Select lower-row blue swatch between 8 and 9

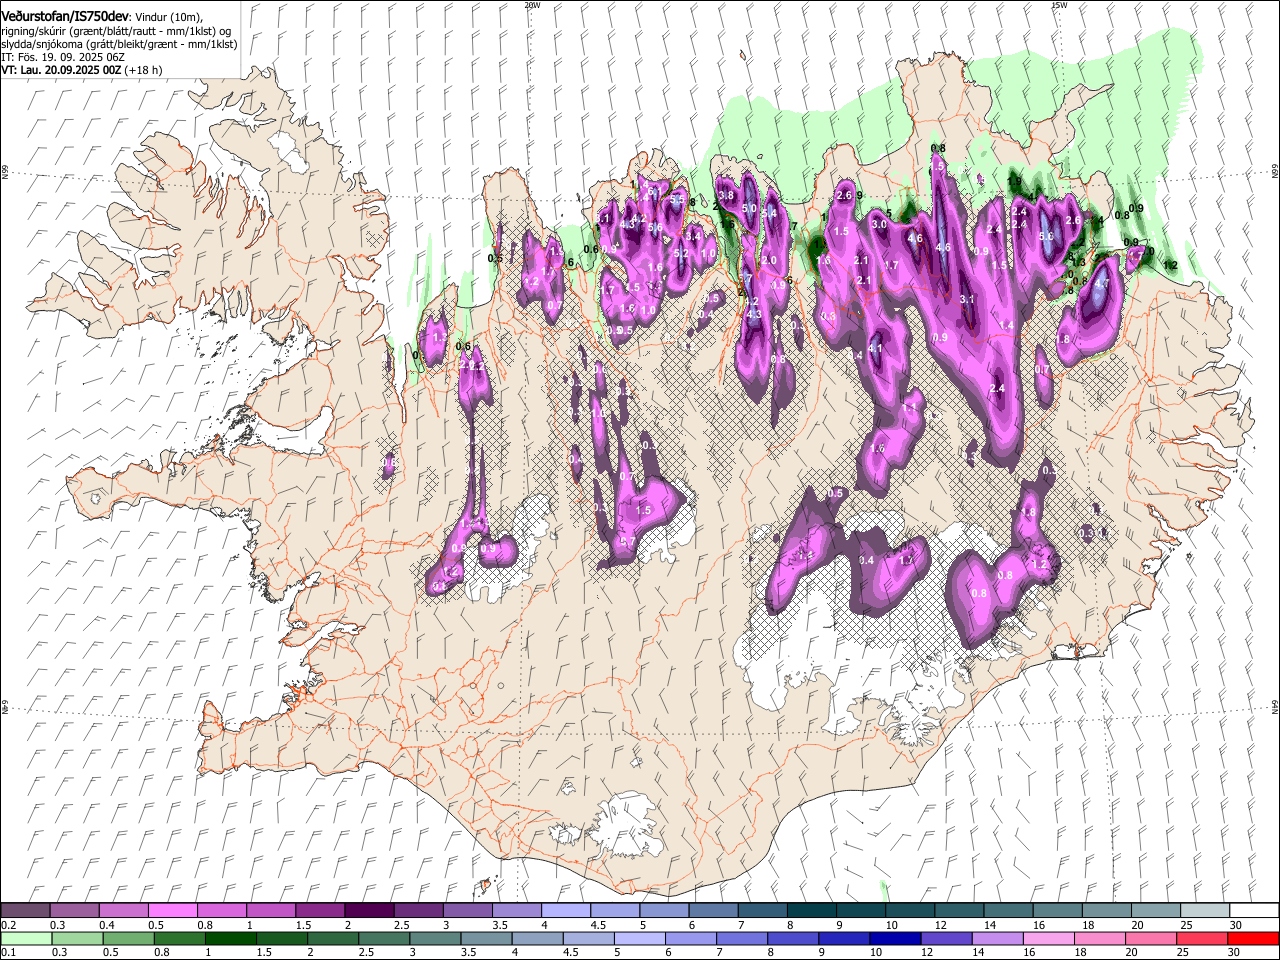(x=793, y=938)
